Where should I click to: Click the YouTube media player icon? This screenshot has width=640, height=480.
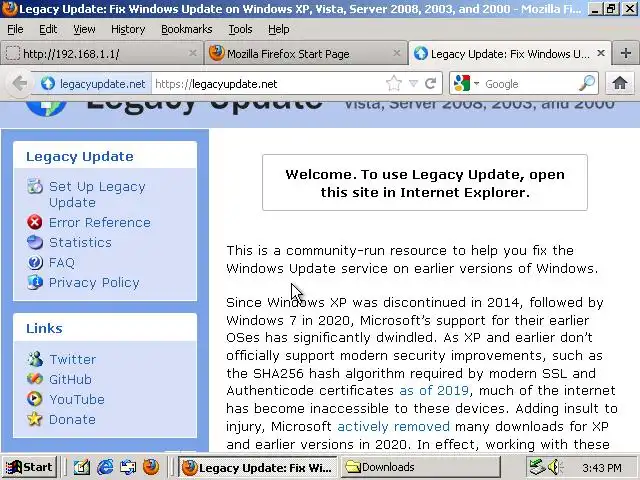point(35,399)
